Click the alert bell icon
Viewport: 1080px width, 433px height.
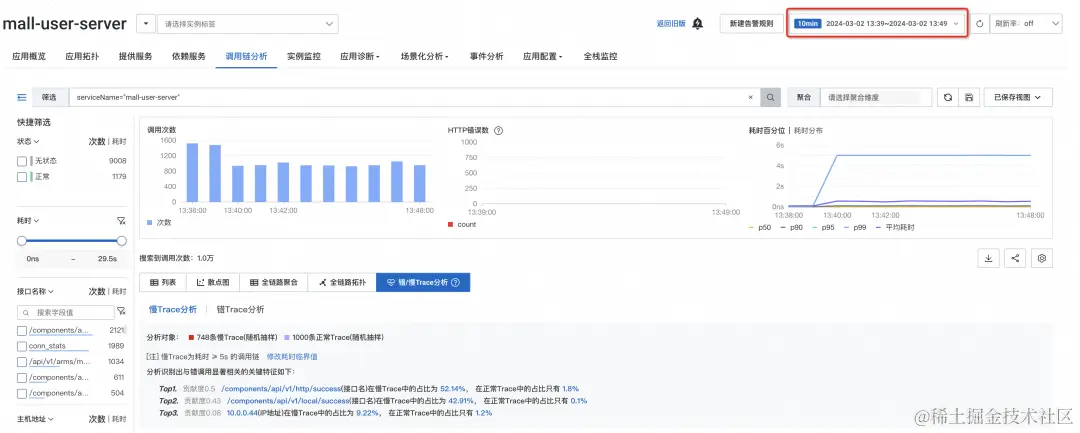[698, 23]
